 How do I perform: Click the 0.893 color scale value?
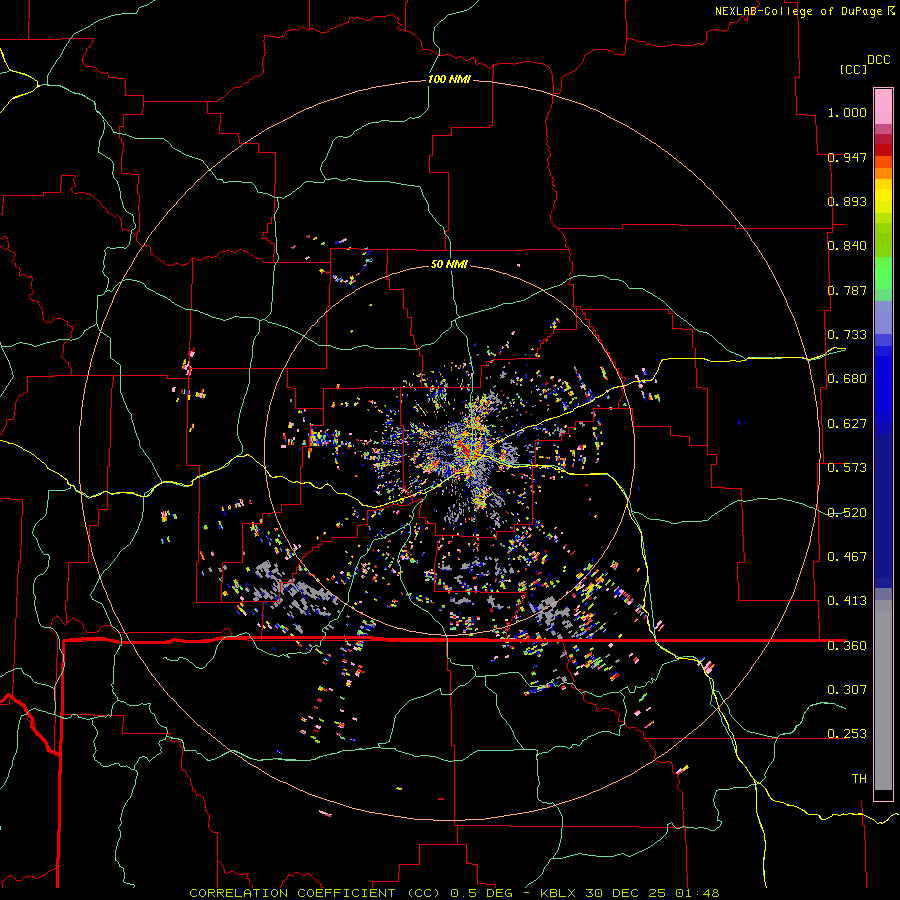pyautogui.click(x=847, y=201)
